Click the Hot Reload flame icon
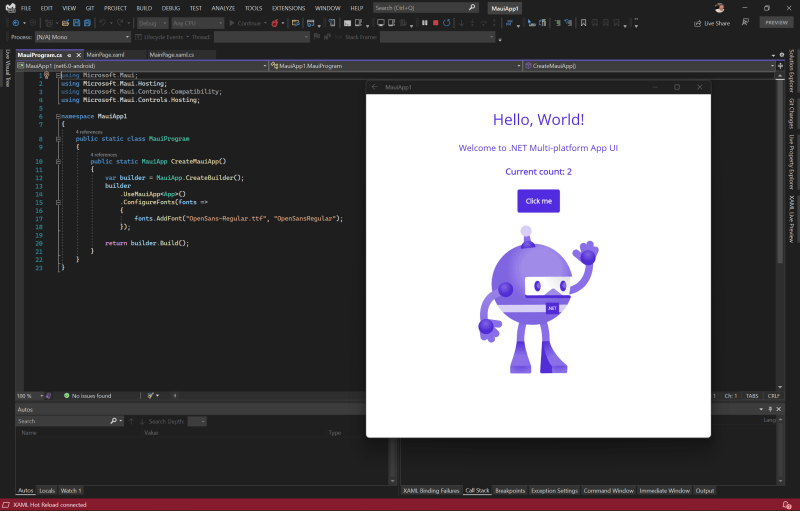The image size is (800, 511). [275, 23]
